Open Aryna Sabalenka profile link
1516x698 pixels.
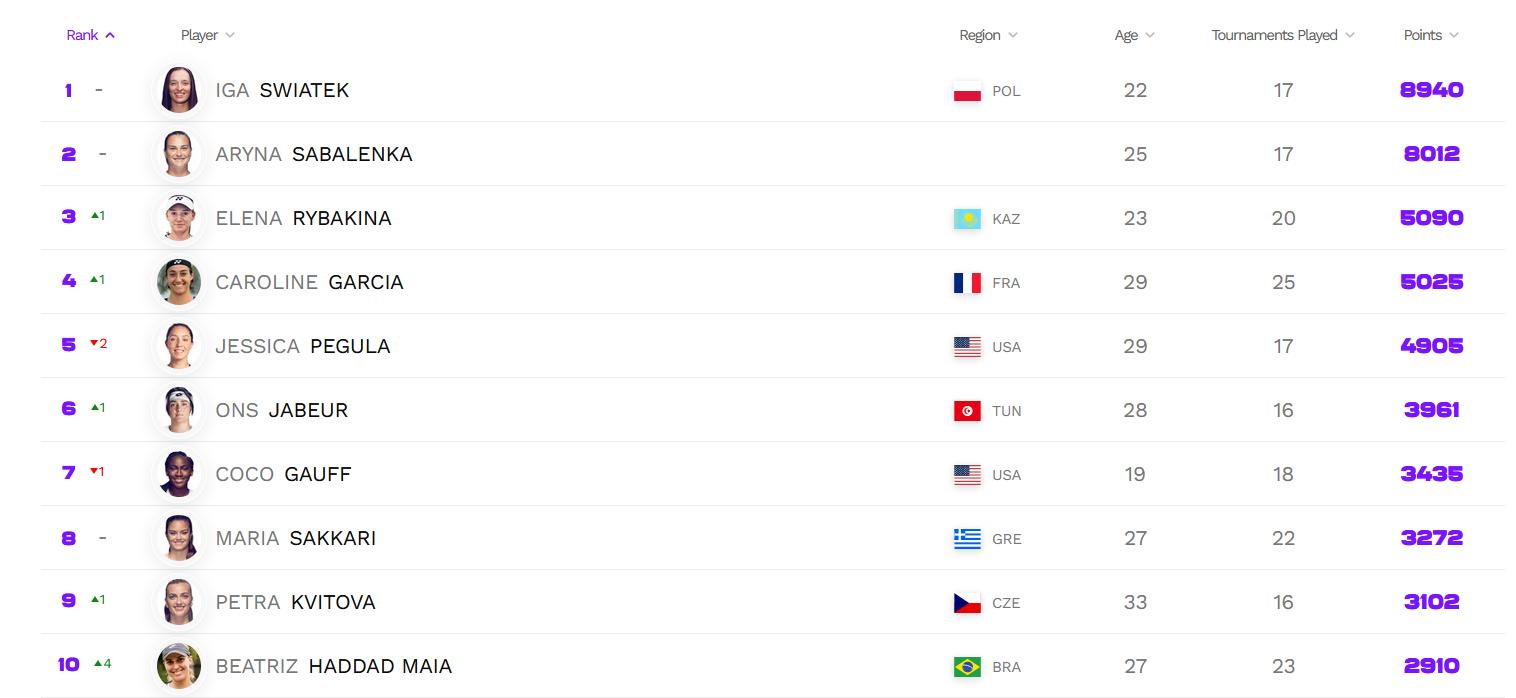pos(313,154)
